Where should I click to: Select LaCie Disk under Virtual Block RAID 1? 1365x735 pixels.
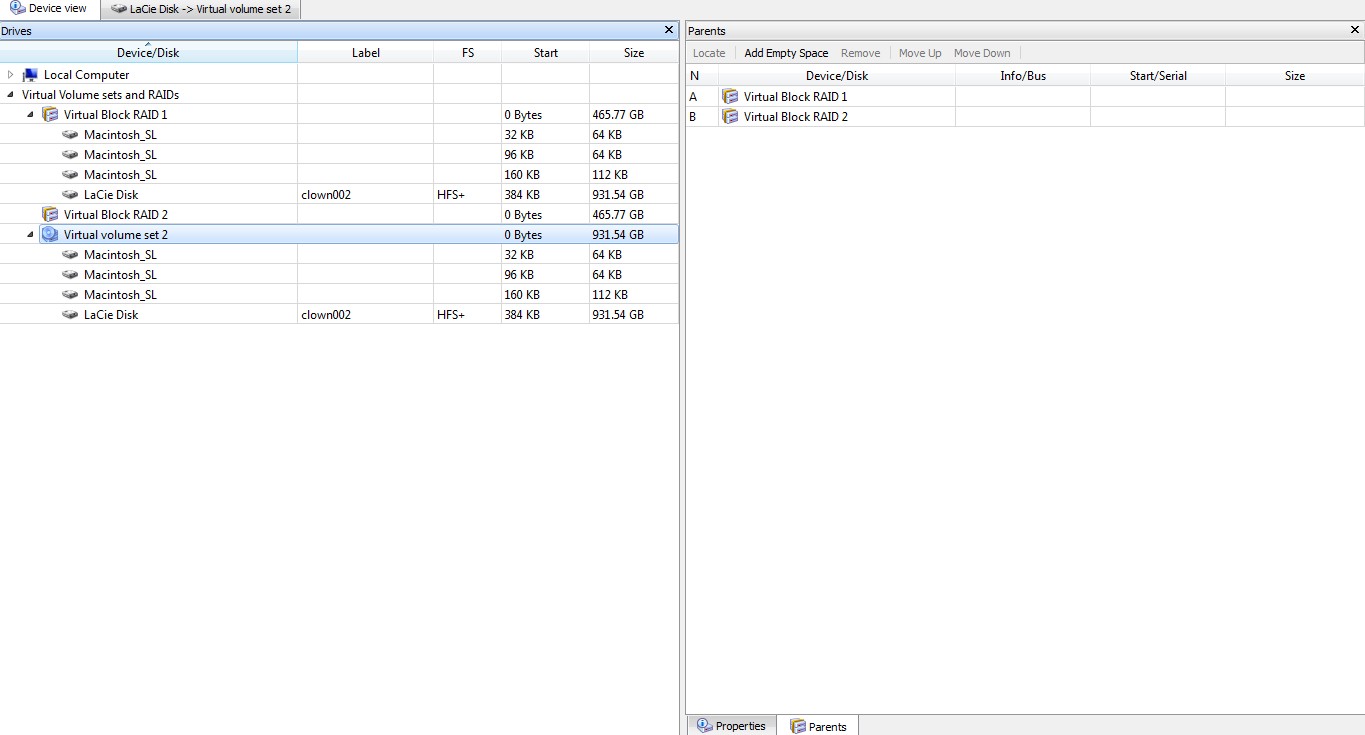click(x=111, y=195)
